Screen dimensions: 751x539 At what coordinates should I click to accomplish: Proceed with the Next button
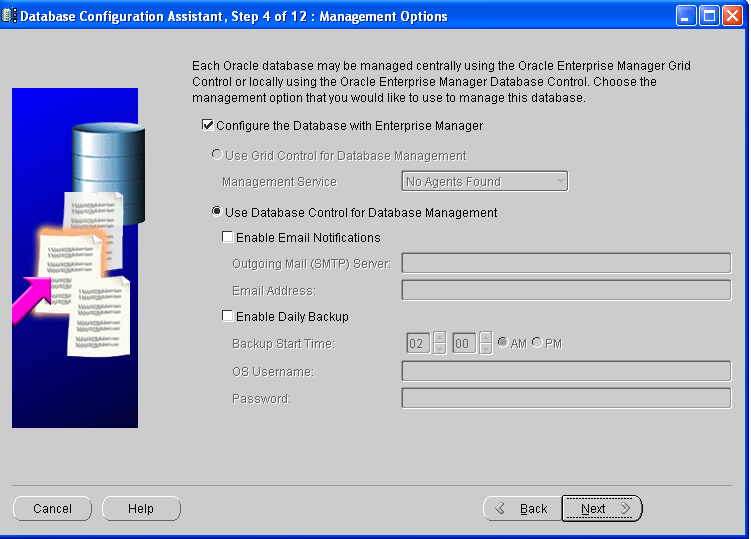pos(602,508)
